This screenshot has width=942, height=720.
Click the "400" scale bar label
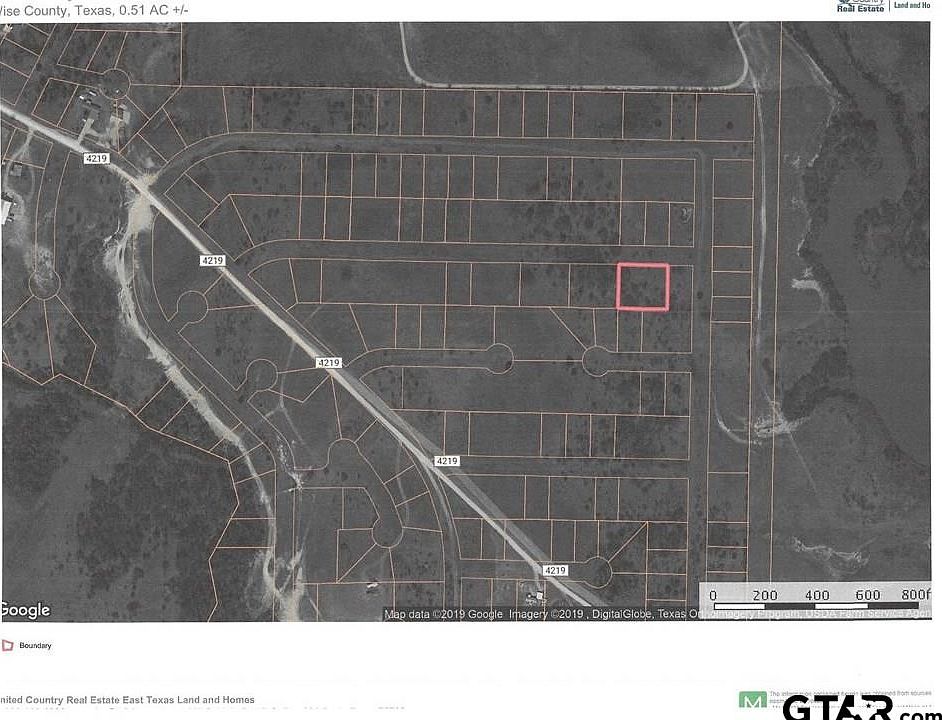[x=817, y=595]
